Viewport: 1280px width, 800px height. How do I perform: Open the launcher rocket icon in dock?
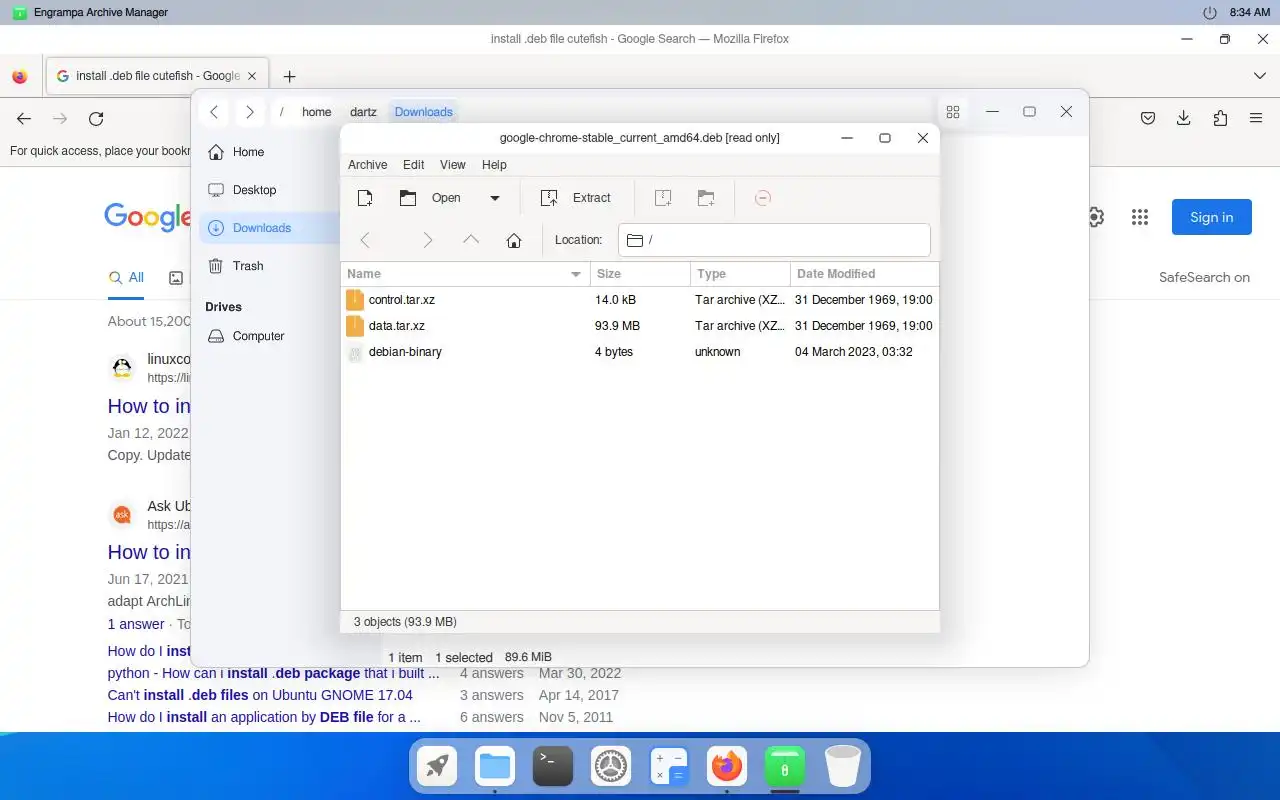pyautogui.click(x=437, y=767)
